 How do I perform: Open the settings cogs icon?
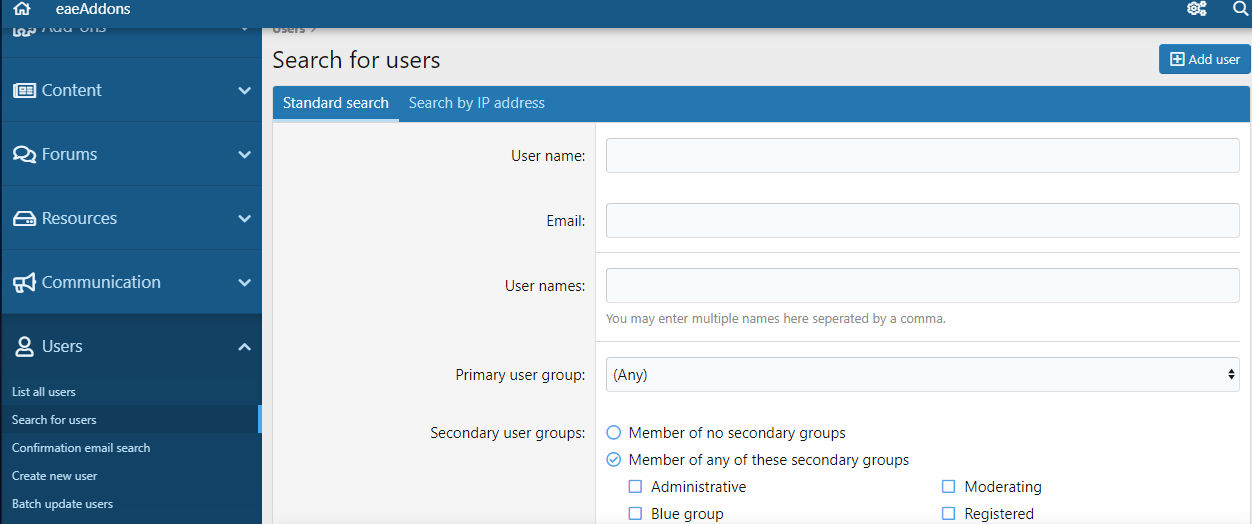1196,9
